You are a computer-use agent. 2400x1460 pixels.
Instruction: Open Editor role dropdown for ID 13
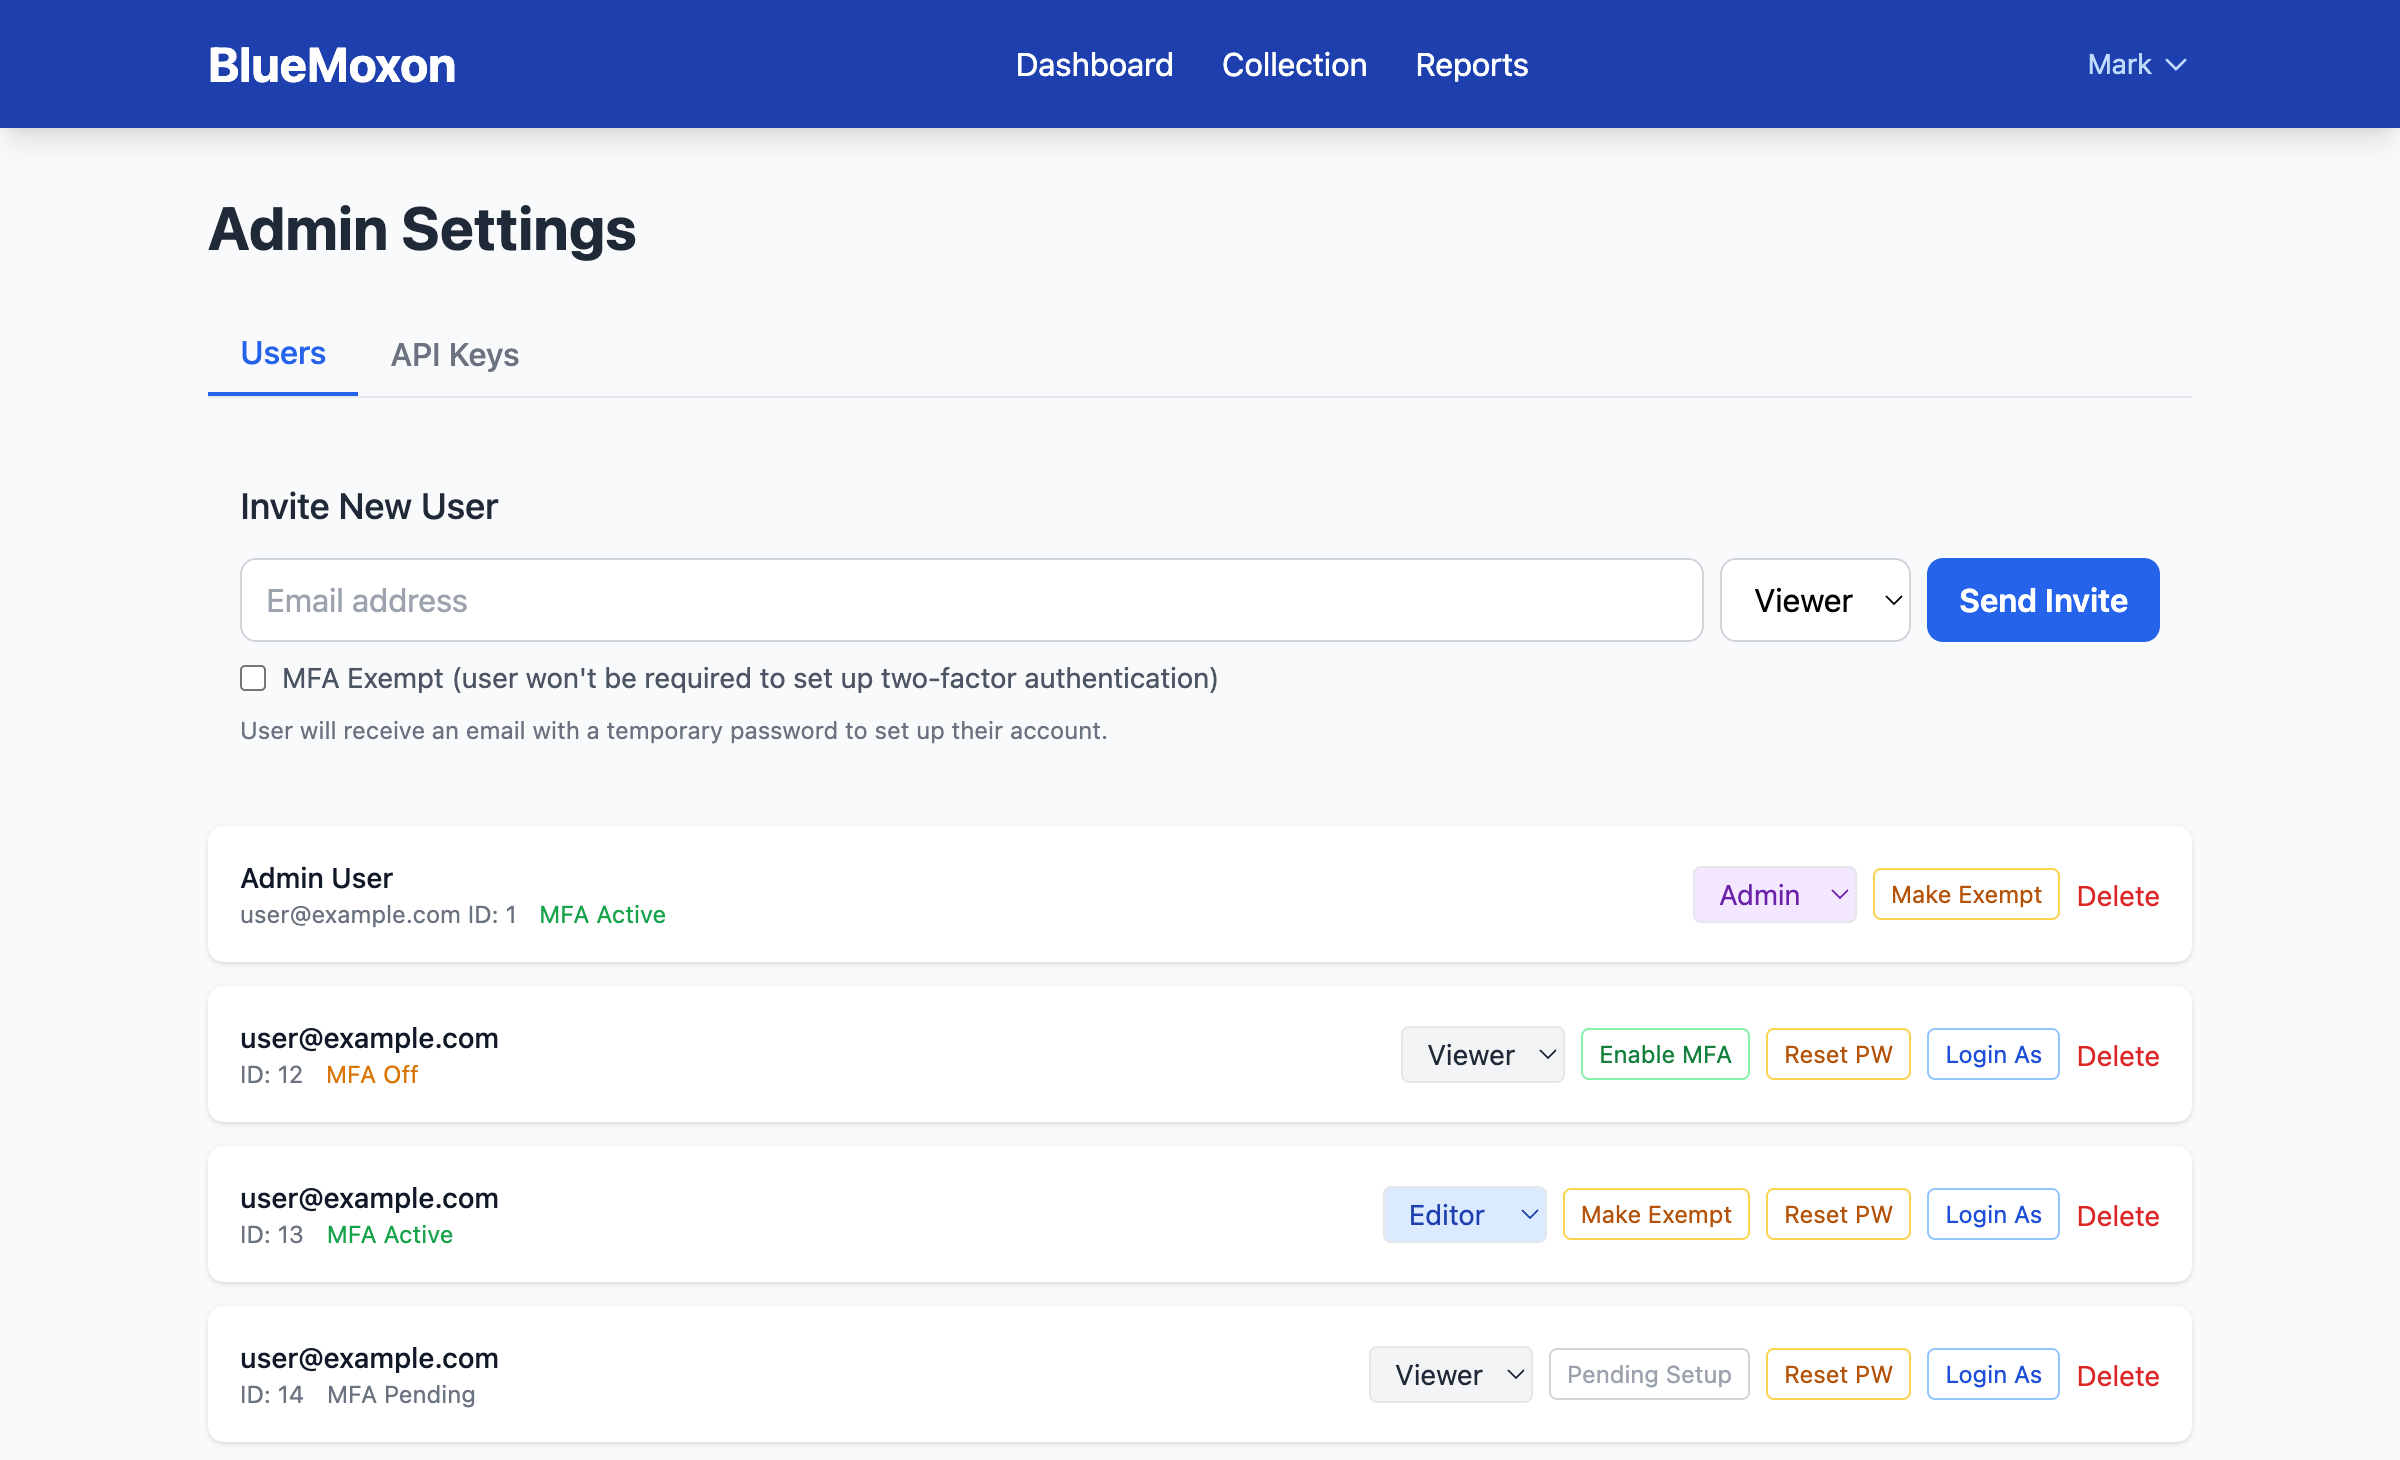click(x=1464, y=1215)
